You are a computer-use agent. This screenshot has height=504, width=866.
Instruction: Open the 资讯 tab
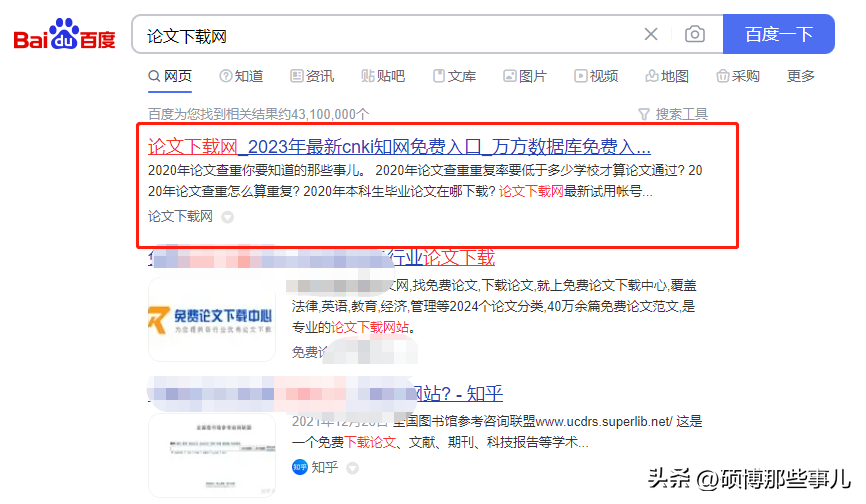(x=312, y=76)
